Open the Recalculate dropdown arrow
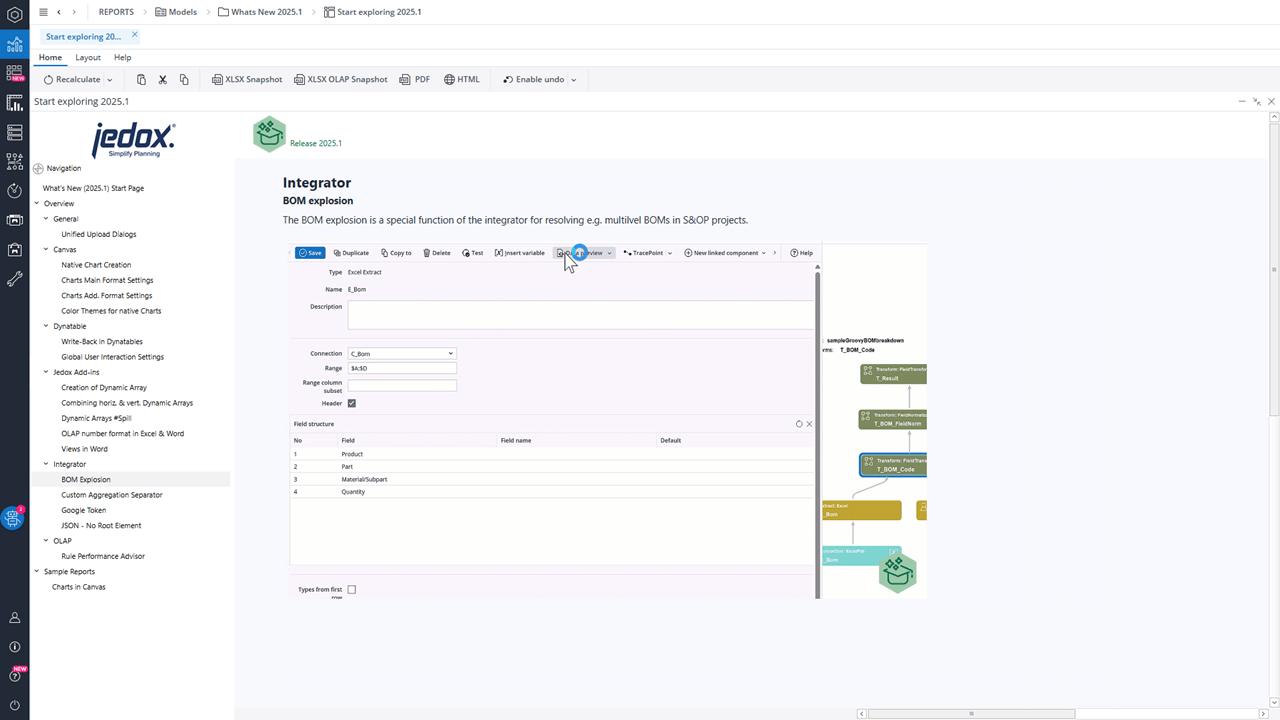Viewport: 1280px width, 720px height. pyautogui.click(x=110, y=80)
